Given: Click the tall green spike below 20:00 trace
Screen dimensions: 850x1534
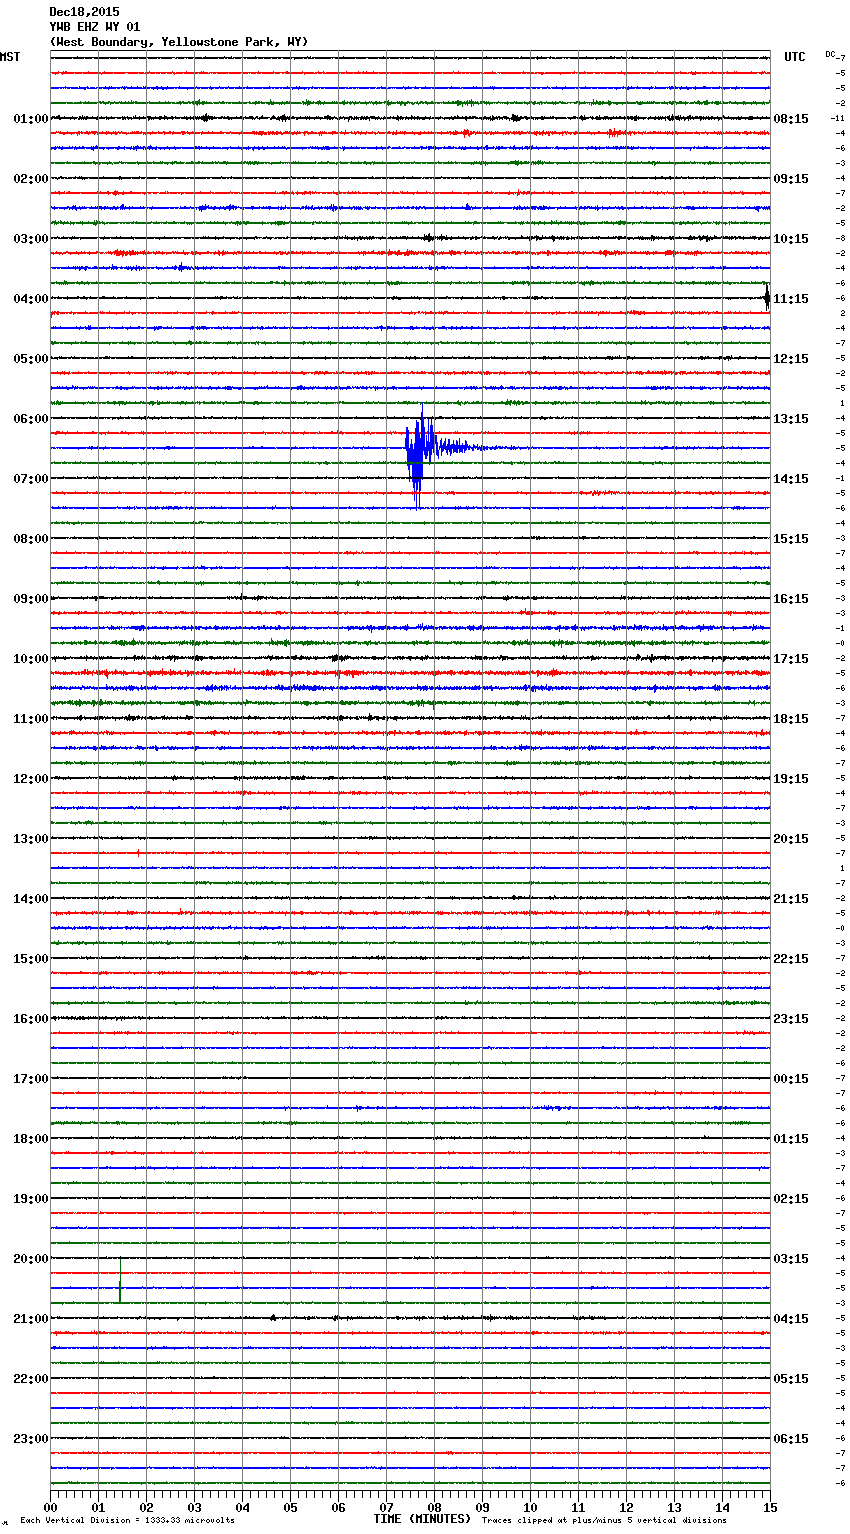Looking at the screenshot, I should coord(120,1280).
